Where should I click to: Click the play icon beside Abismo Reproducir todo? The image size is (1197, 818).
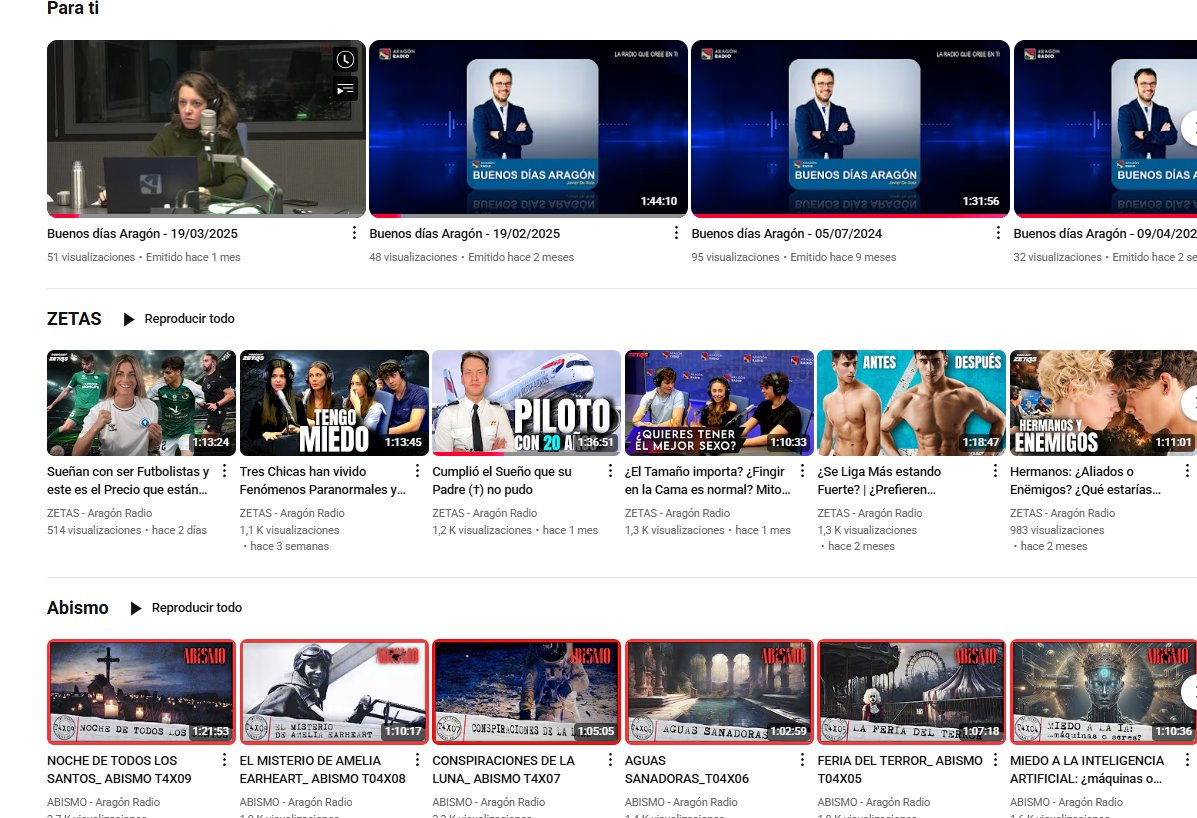(135, 607)
